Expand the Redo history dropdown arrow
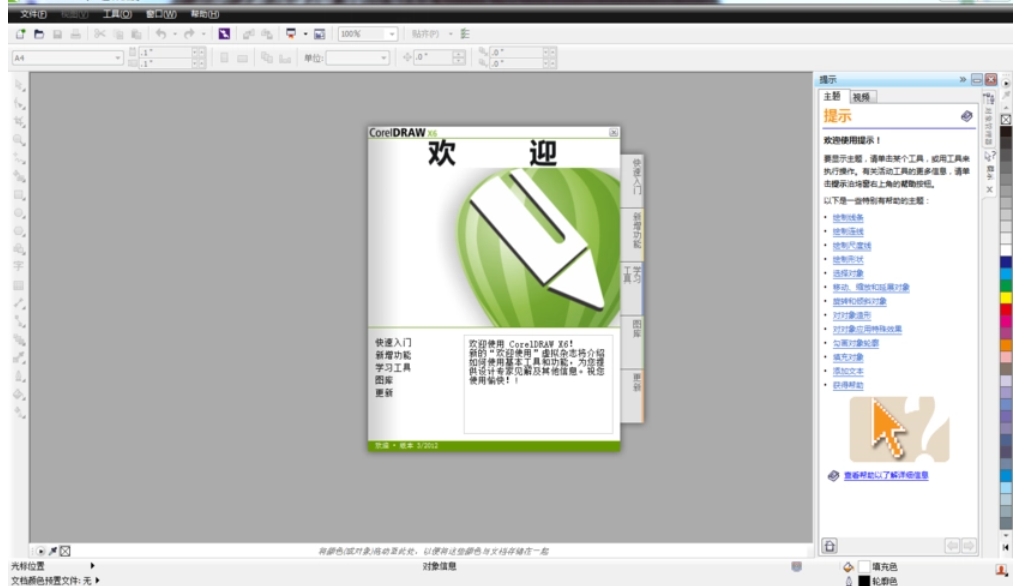 pos(203,34)
